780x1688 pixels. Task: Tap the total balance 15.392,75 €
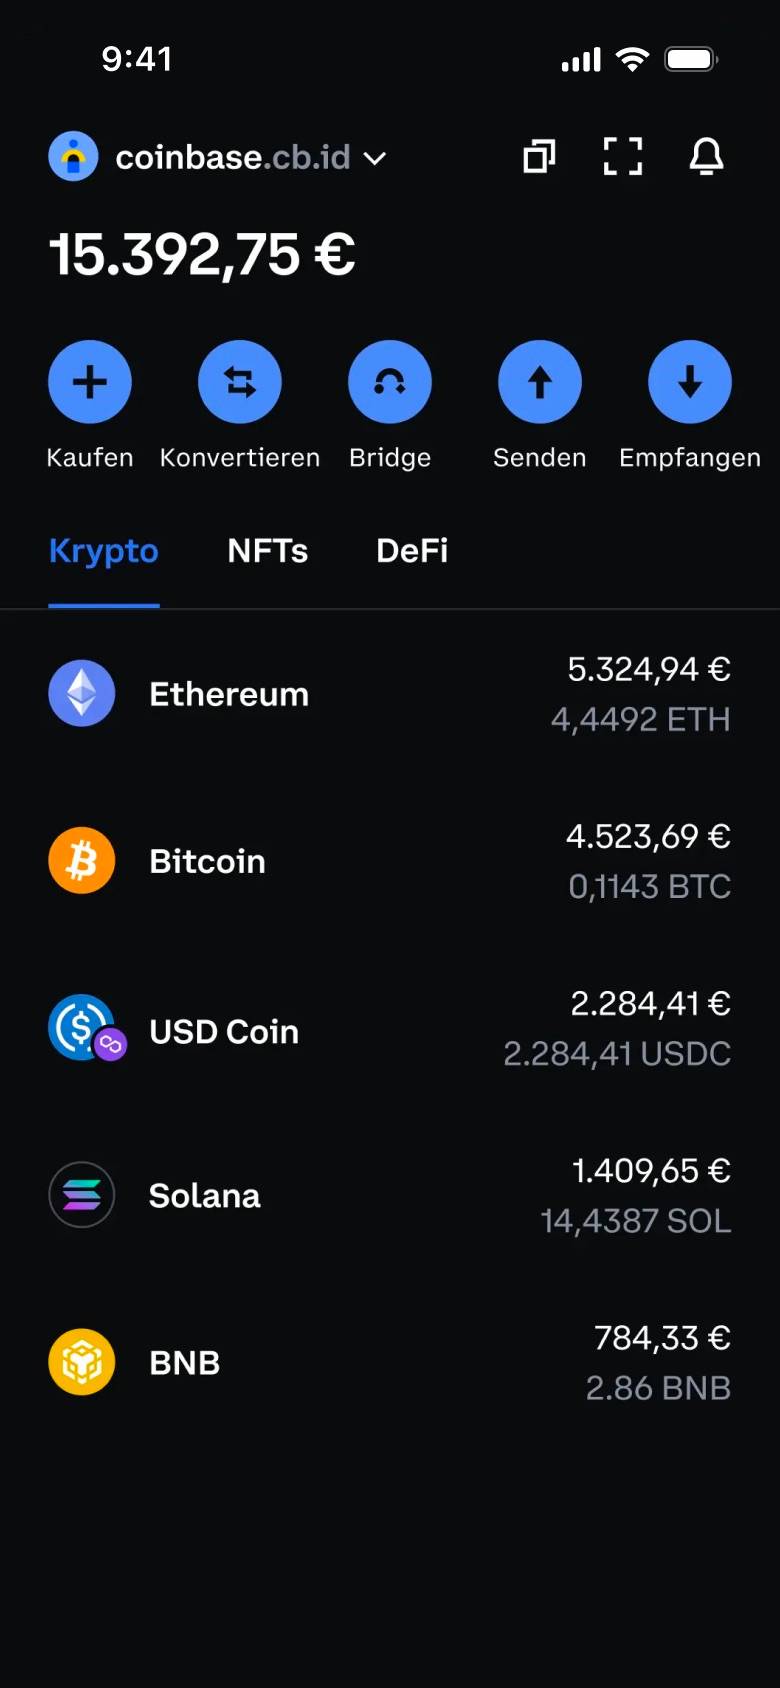202,254
